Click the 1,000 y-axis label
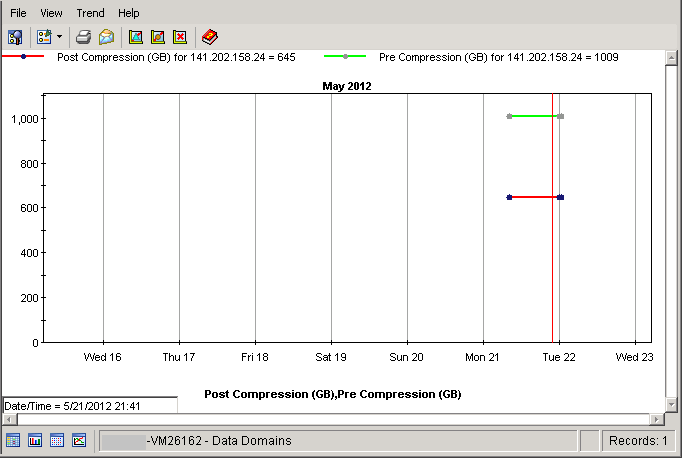 25,119
